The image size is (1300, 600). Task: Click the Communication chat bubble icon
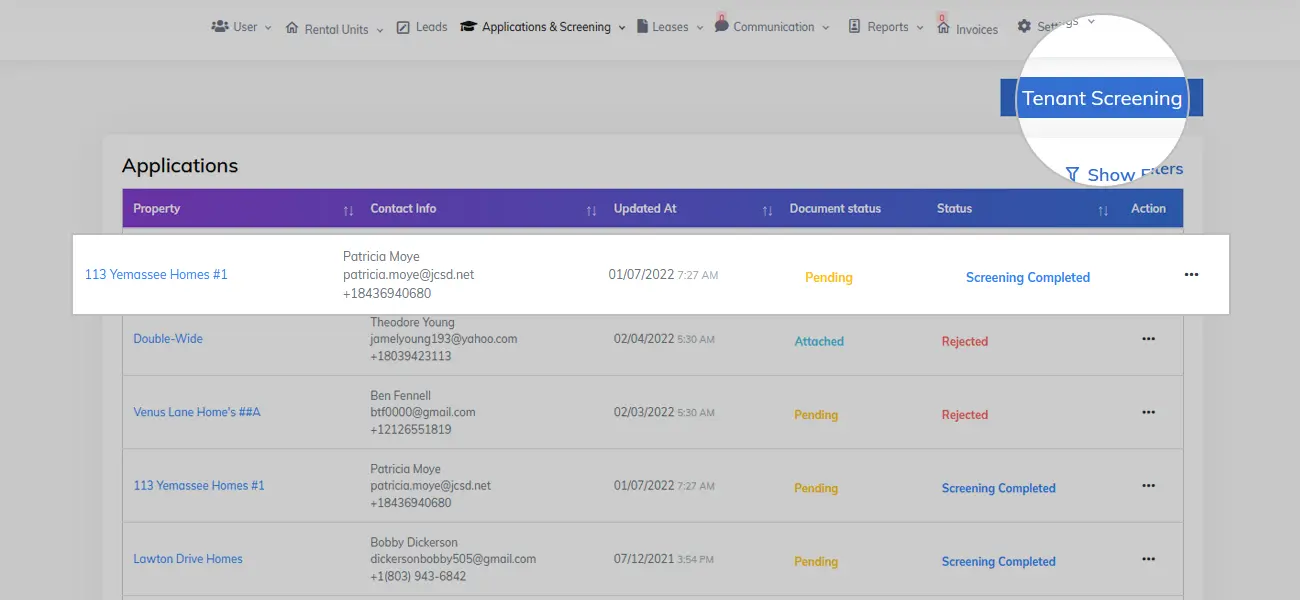coord(722,26)
